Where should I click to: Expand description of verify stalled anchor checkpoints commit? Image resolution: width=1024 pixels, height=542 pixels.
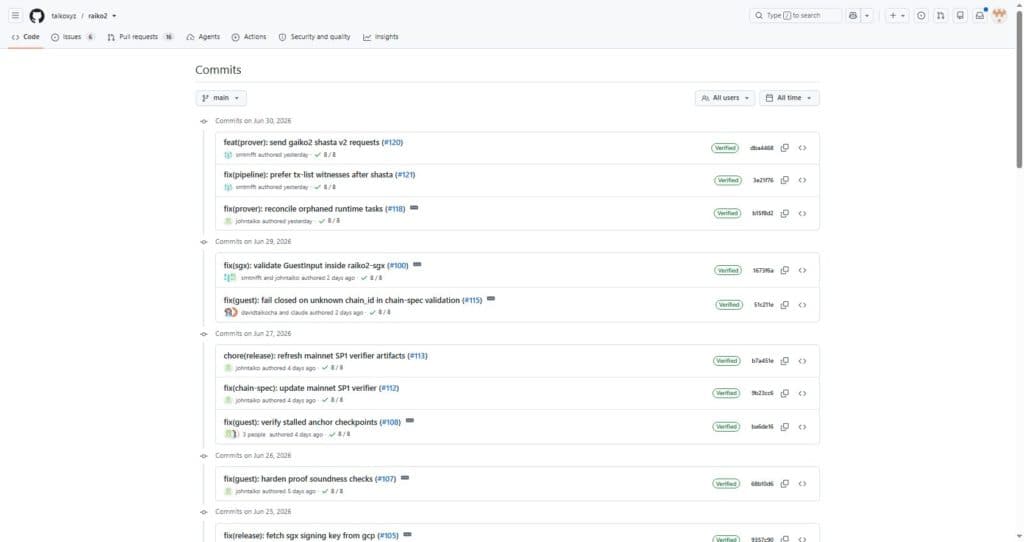410,421
